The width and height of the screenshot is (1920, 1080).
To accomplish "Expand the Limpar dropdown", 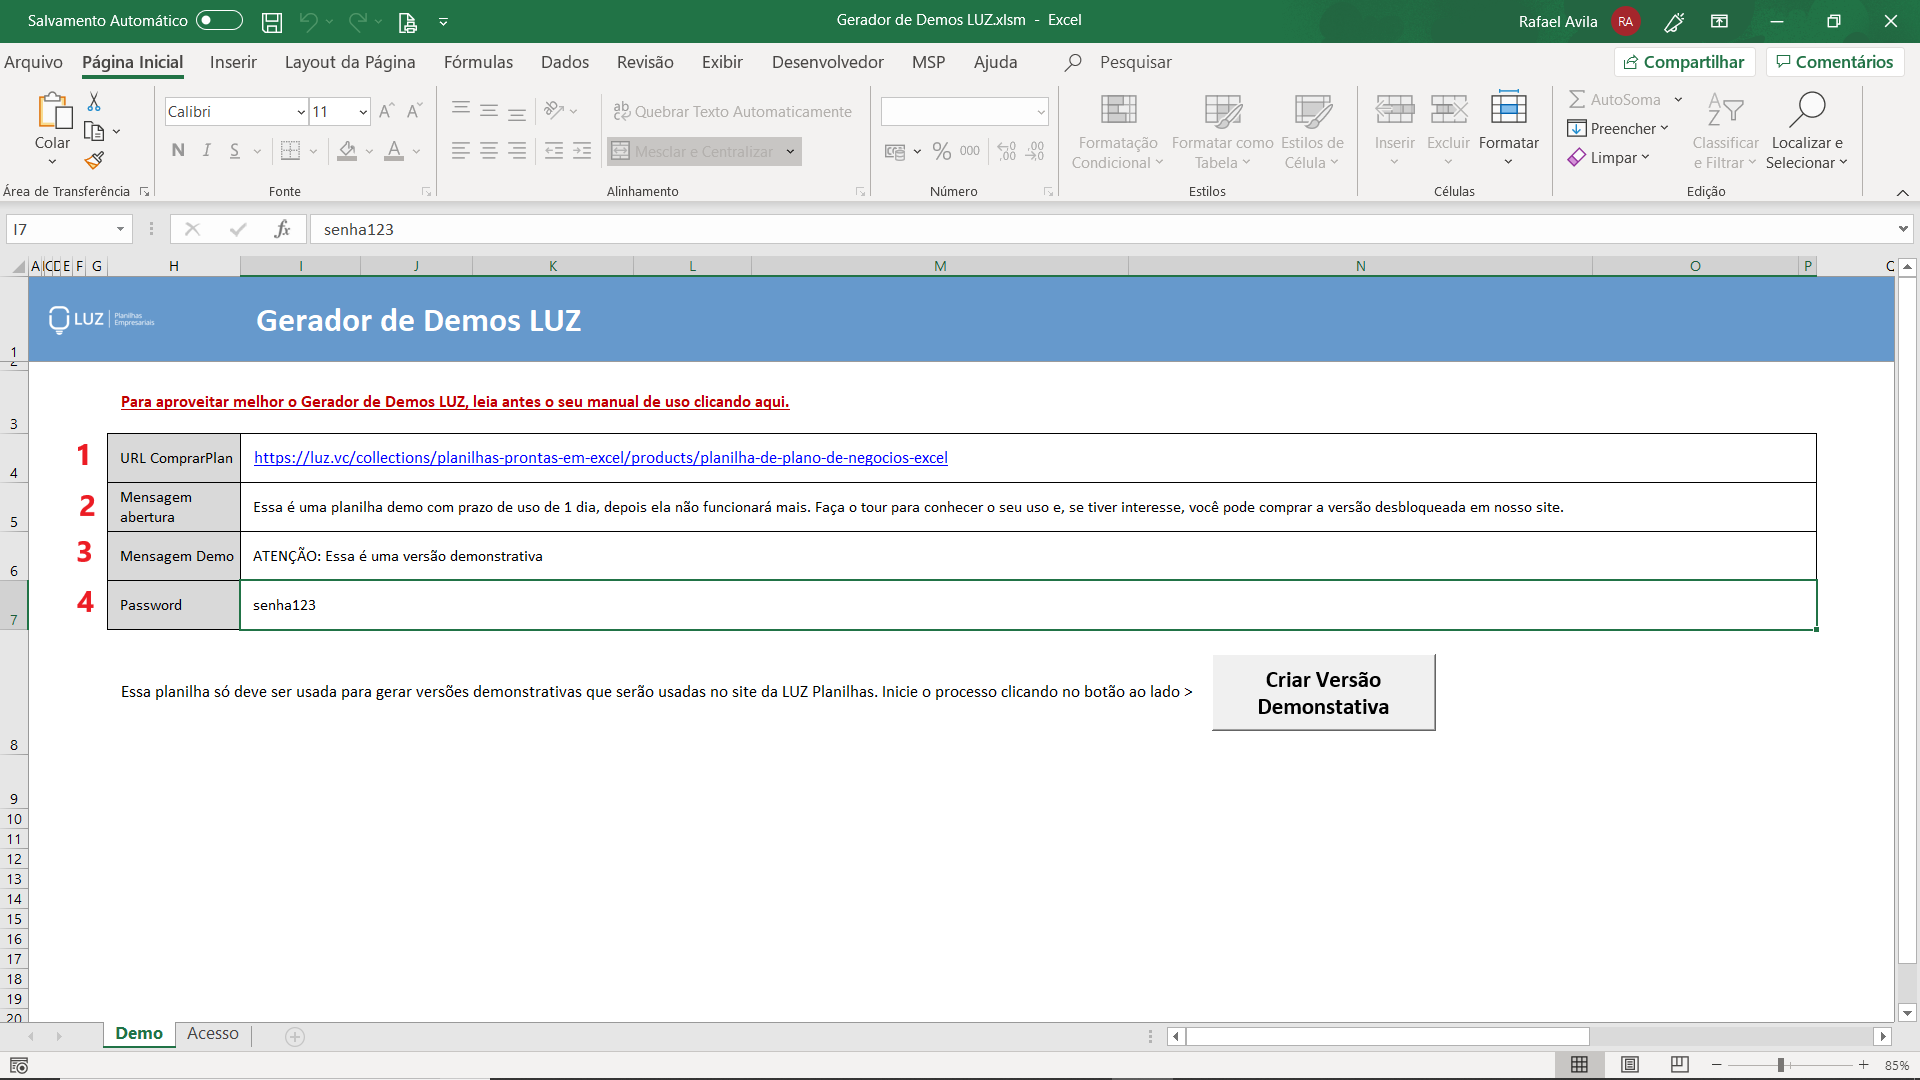I will tap(1645, 157).
